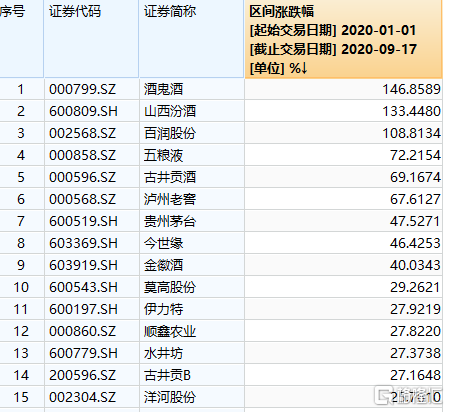This screenshot has width=449, height=412.
Task: Select code 600519.SH
Action: point(83,221)
